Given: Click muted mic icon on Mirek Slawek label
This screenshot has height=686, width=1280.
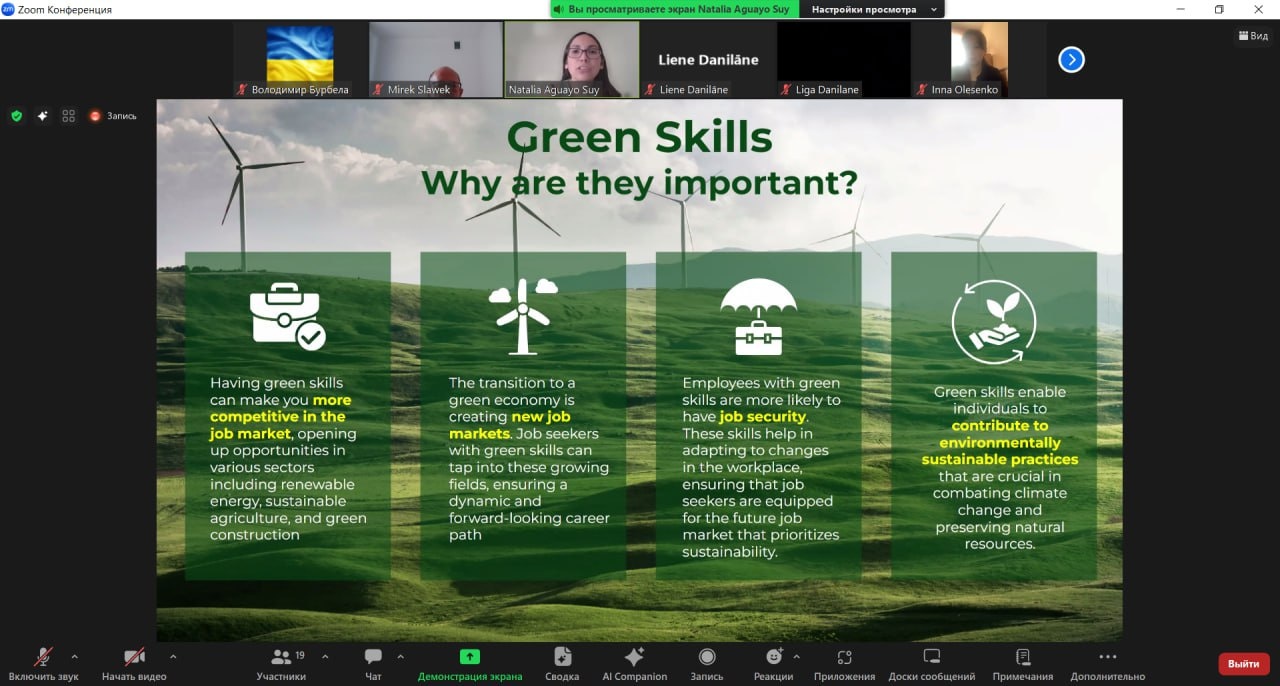Looking at the screenshot, I should tap(378, 90).
